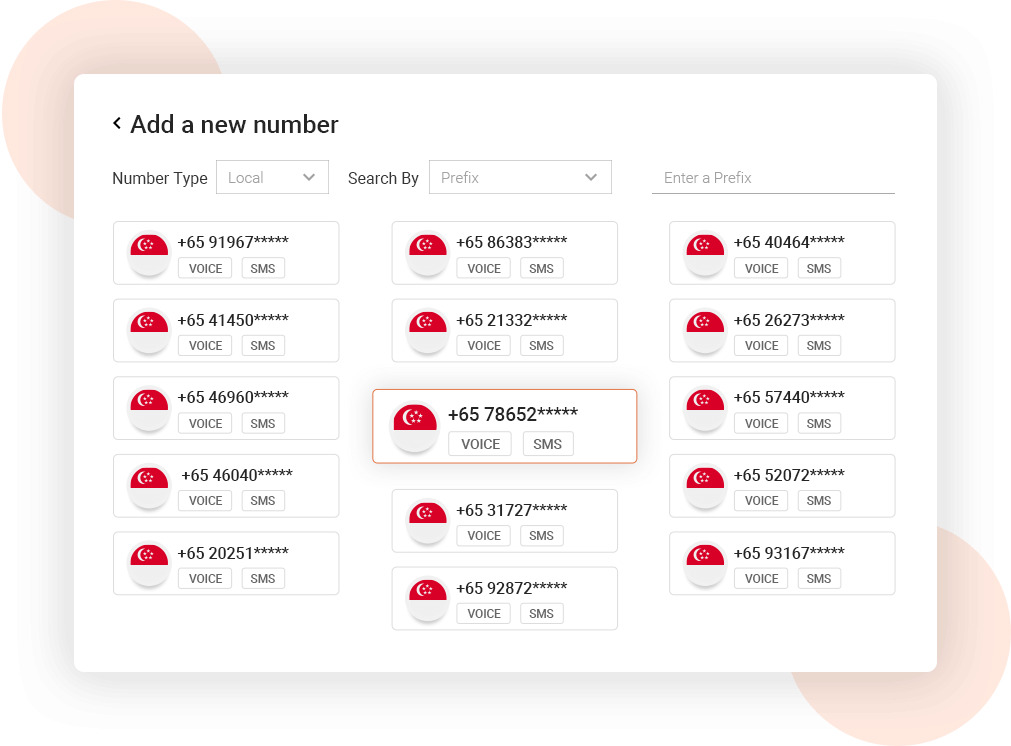1011x746 pixels.
Task: Toggle SMS capability on +65 46960*****
Action: coord(262,423)
